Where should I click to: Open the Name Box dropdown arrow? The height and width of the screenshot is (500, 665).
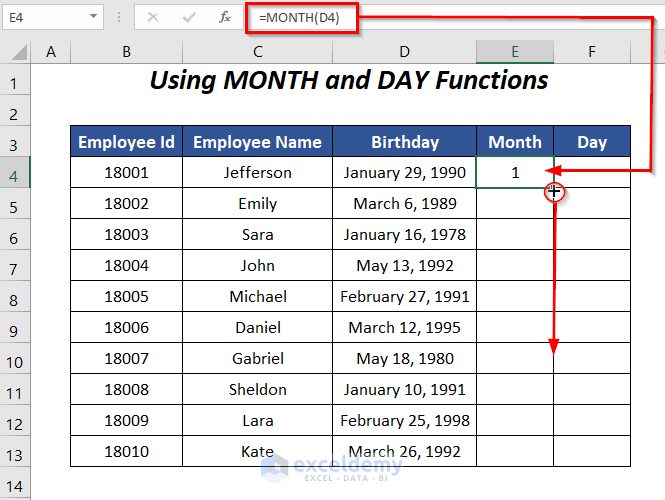[93, 17]
